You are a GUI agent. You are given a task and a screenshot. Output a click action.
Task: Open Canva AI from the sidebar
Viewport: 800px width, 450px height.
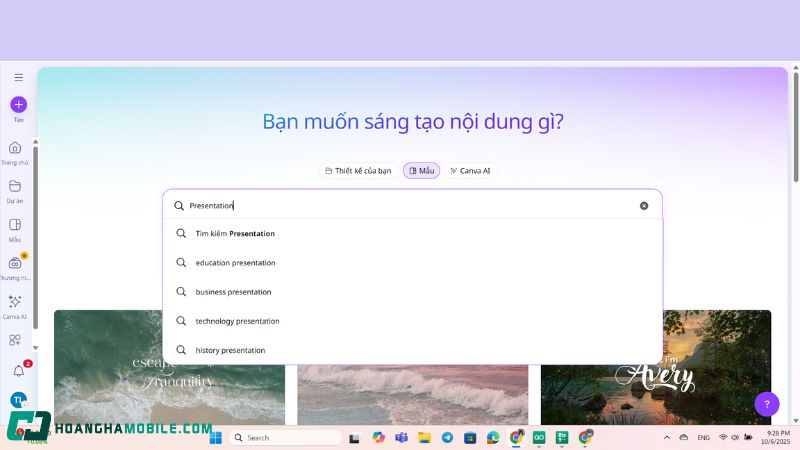(15, 307)
